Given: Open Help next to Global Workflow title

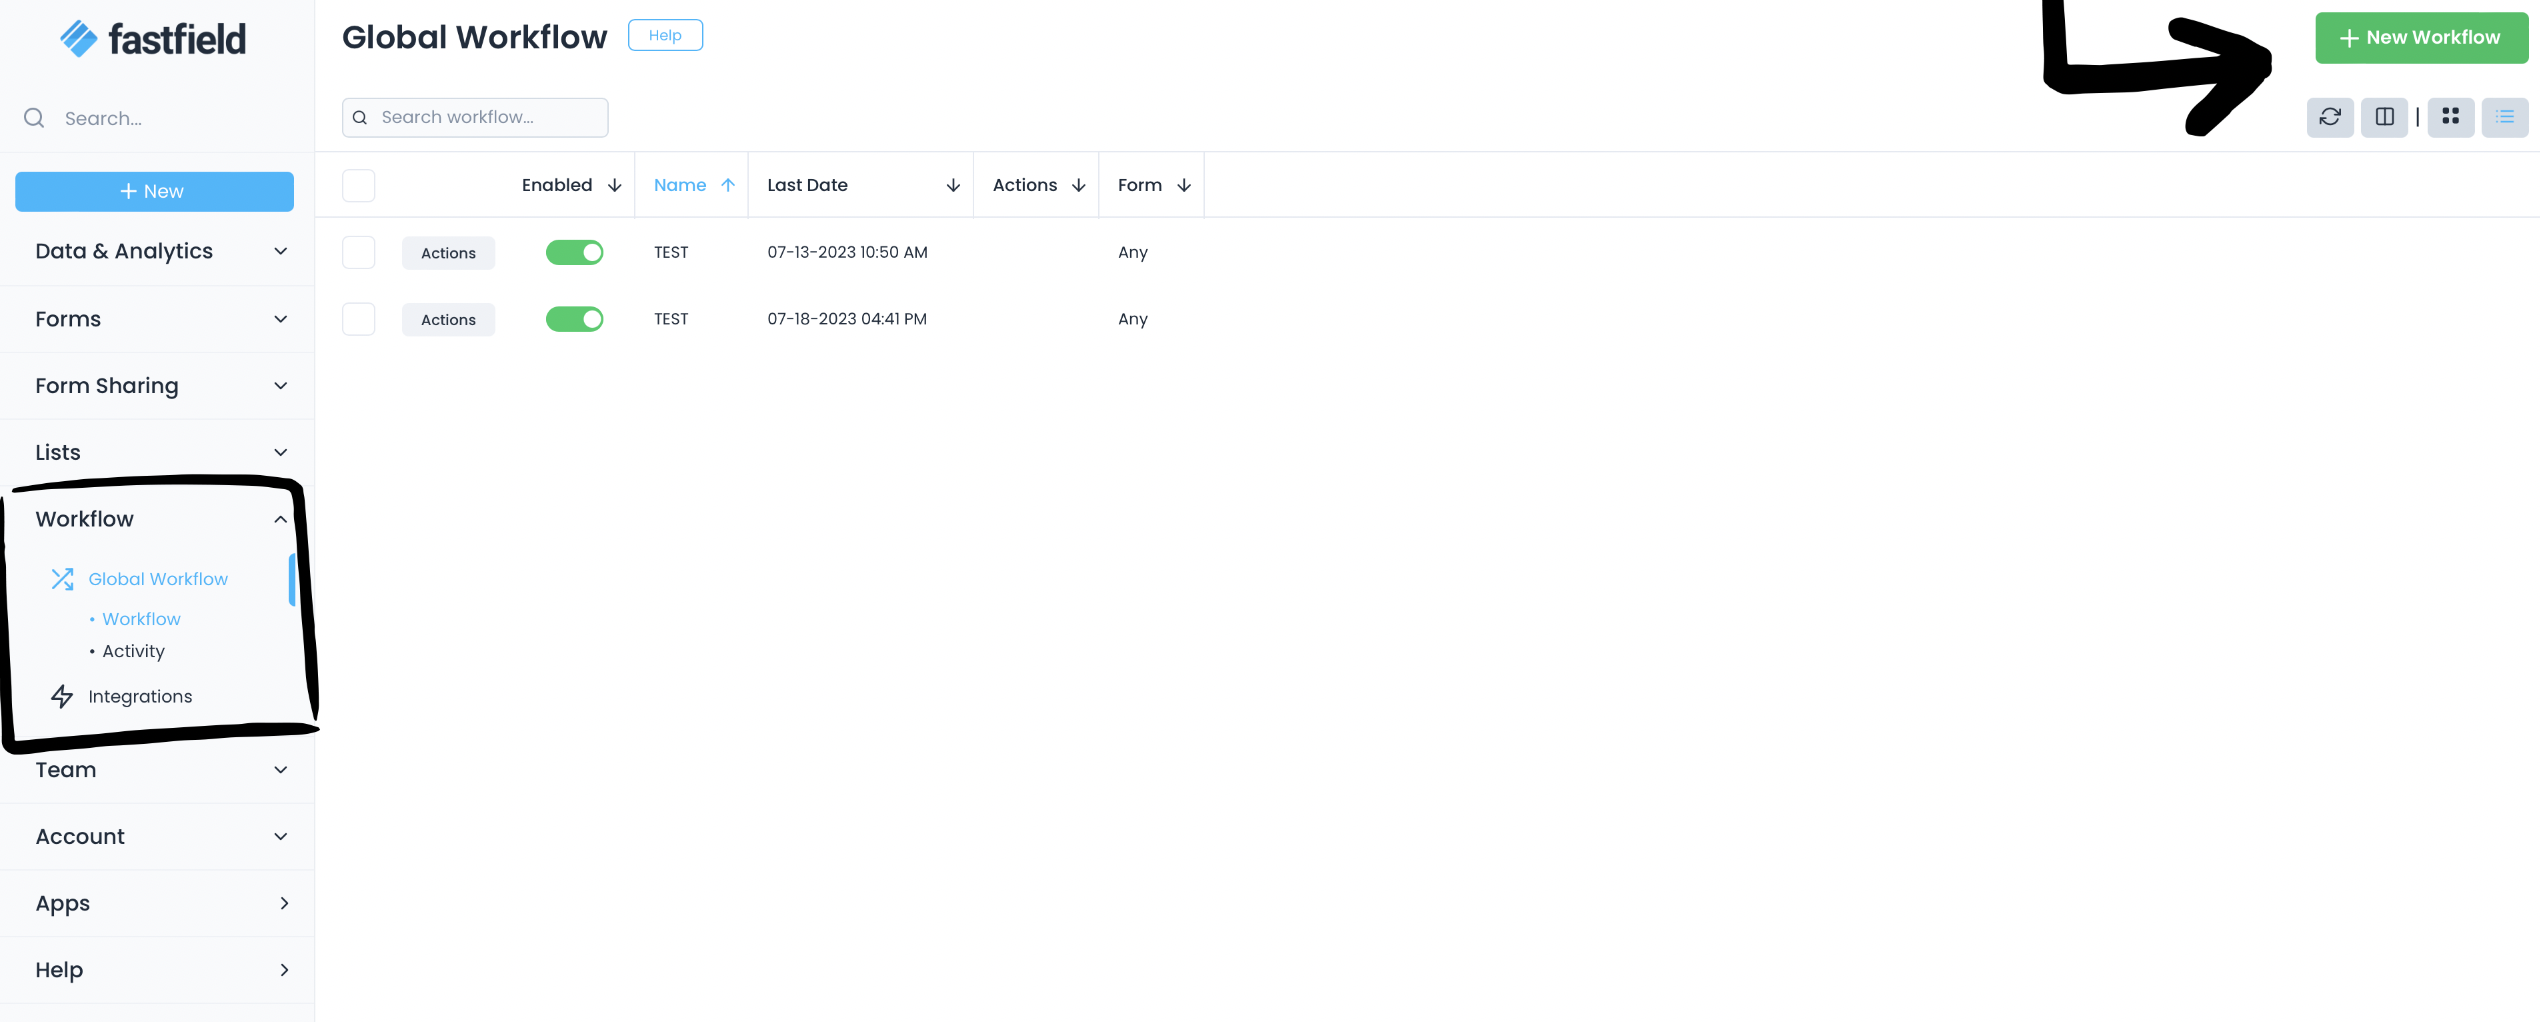Looking at the screenshot, I should 664,35.
